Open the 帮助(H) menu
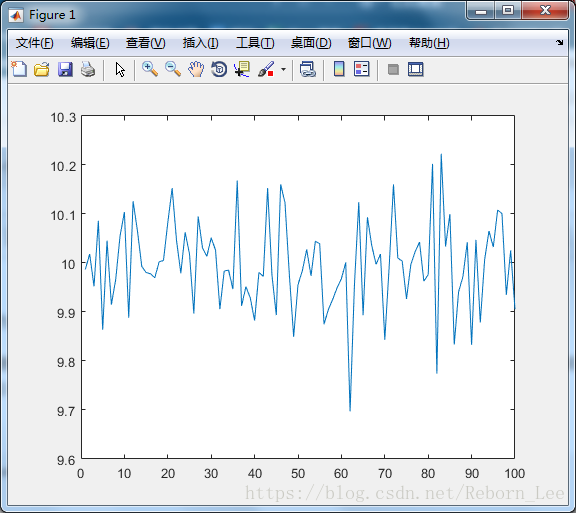 point(429,43)
